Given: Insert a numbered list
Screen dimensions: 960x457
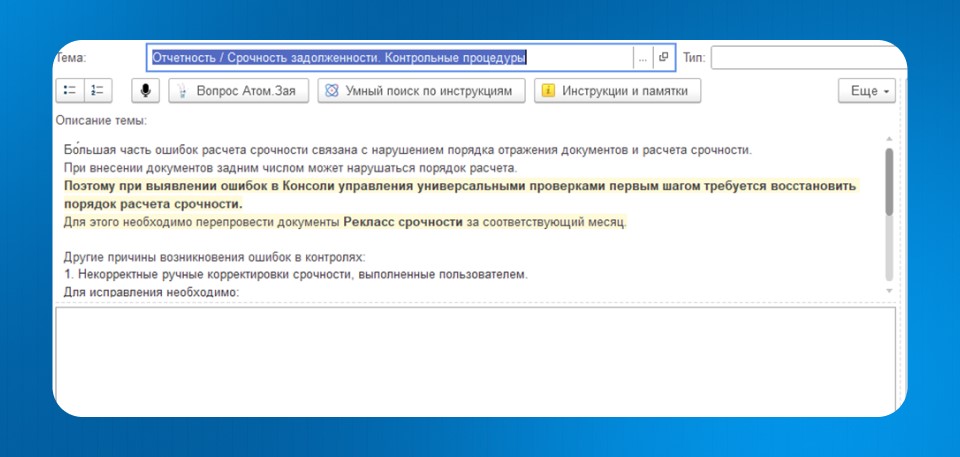Looking at the screenshot, I should (x=97, y=91).
